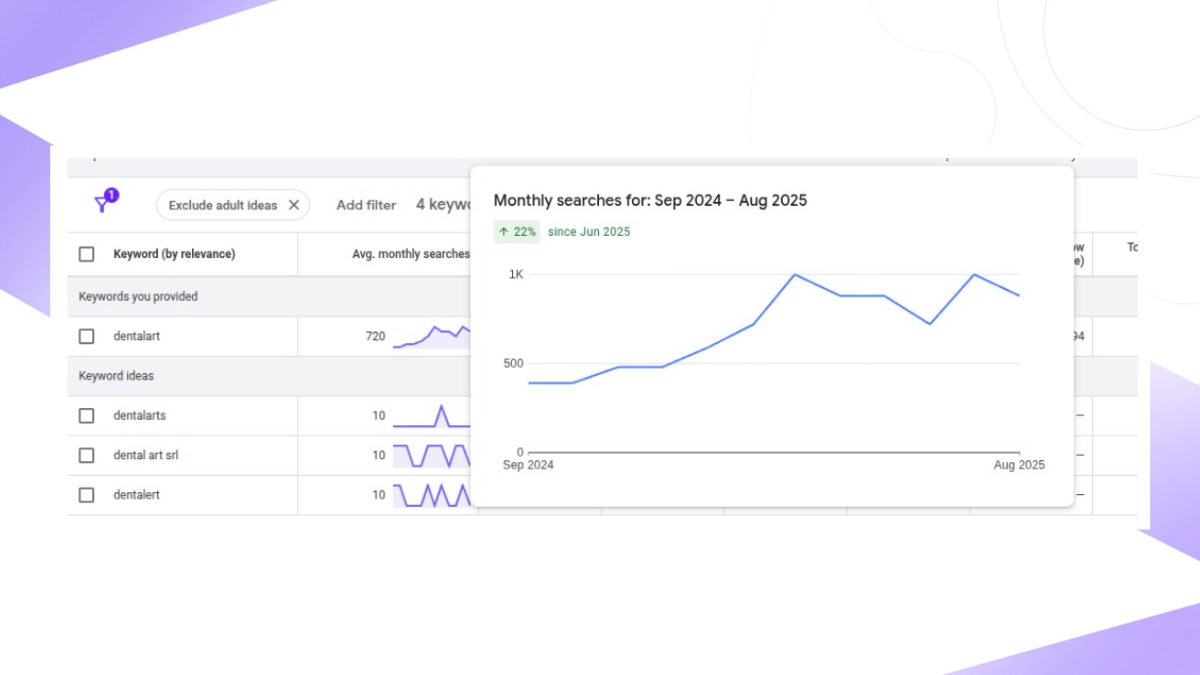Open the dentalart trend sparkline
Image resolution: width=1200 pixels, height=675 pixels.
[432, 336]
